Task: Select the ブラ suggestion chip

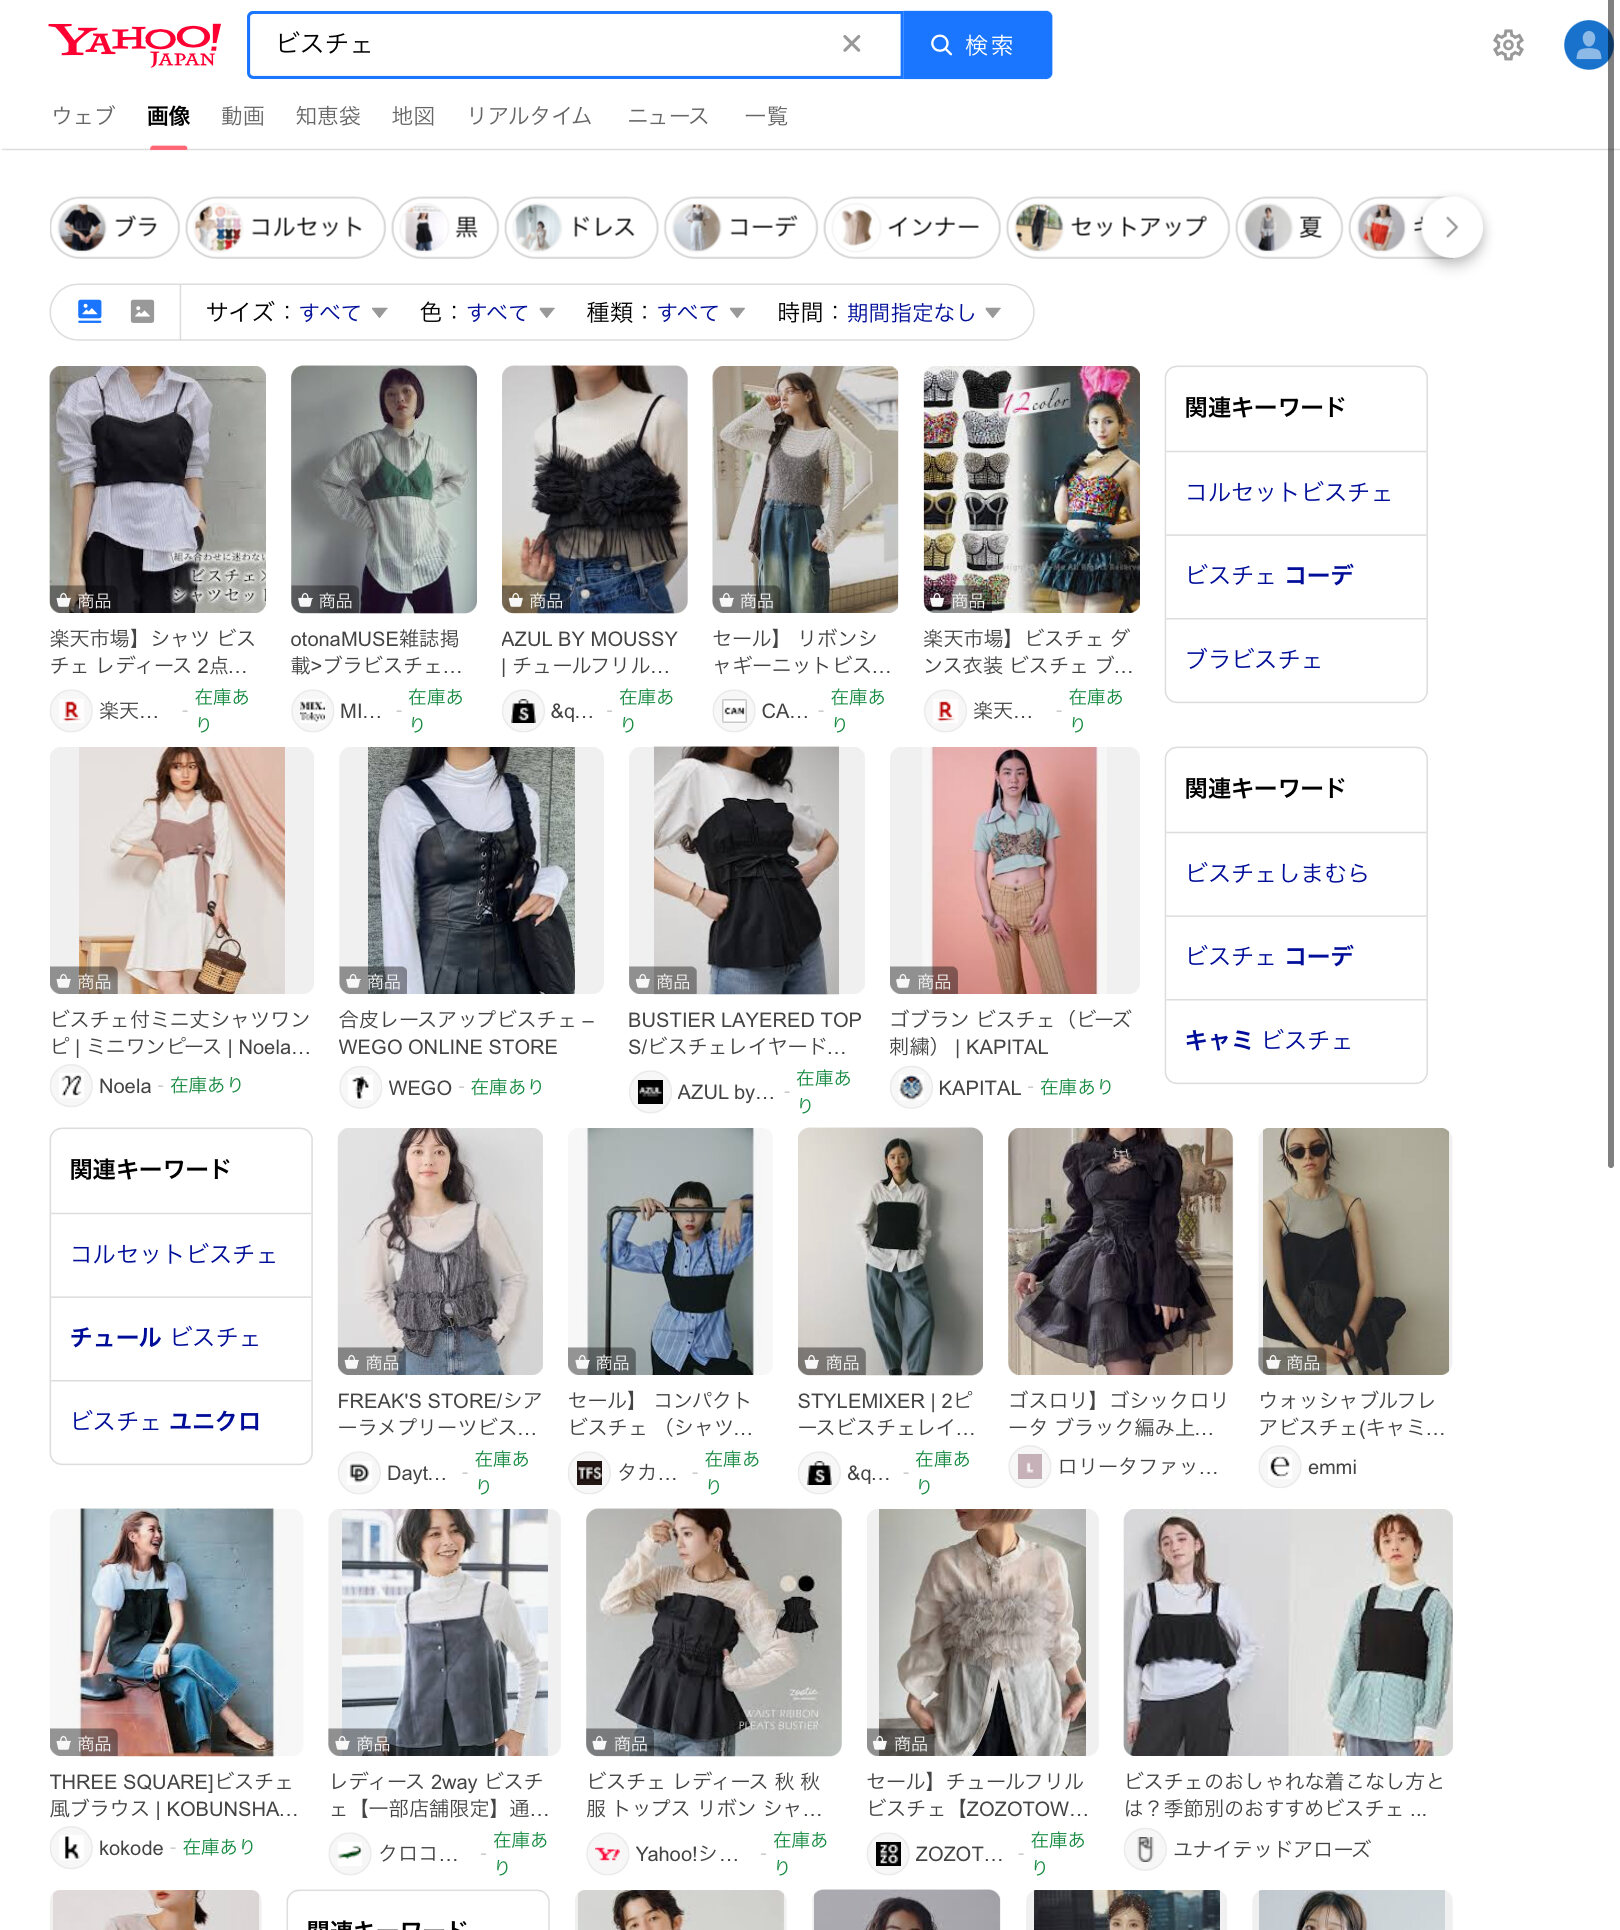Action: click(115, 227)
